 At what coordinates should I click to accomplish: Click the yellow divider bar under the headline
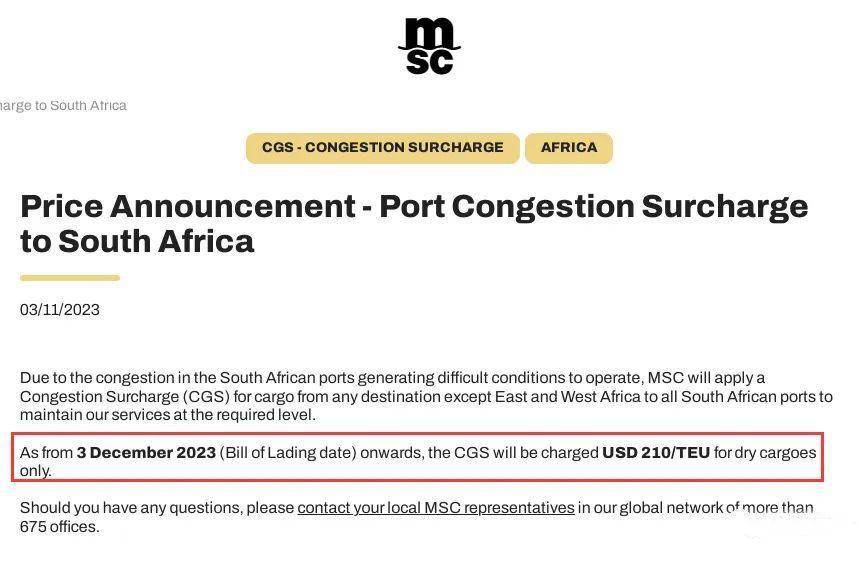(x=70, y=278)
